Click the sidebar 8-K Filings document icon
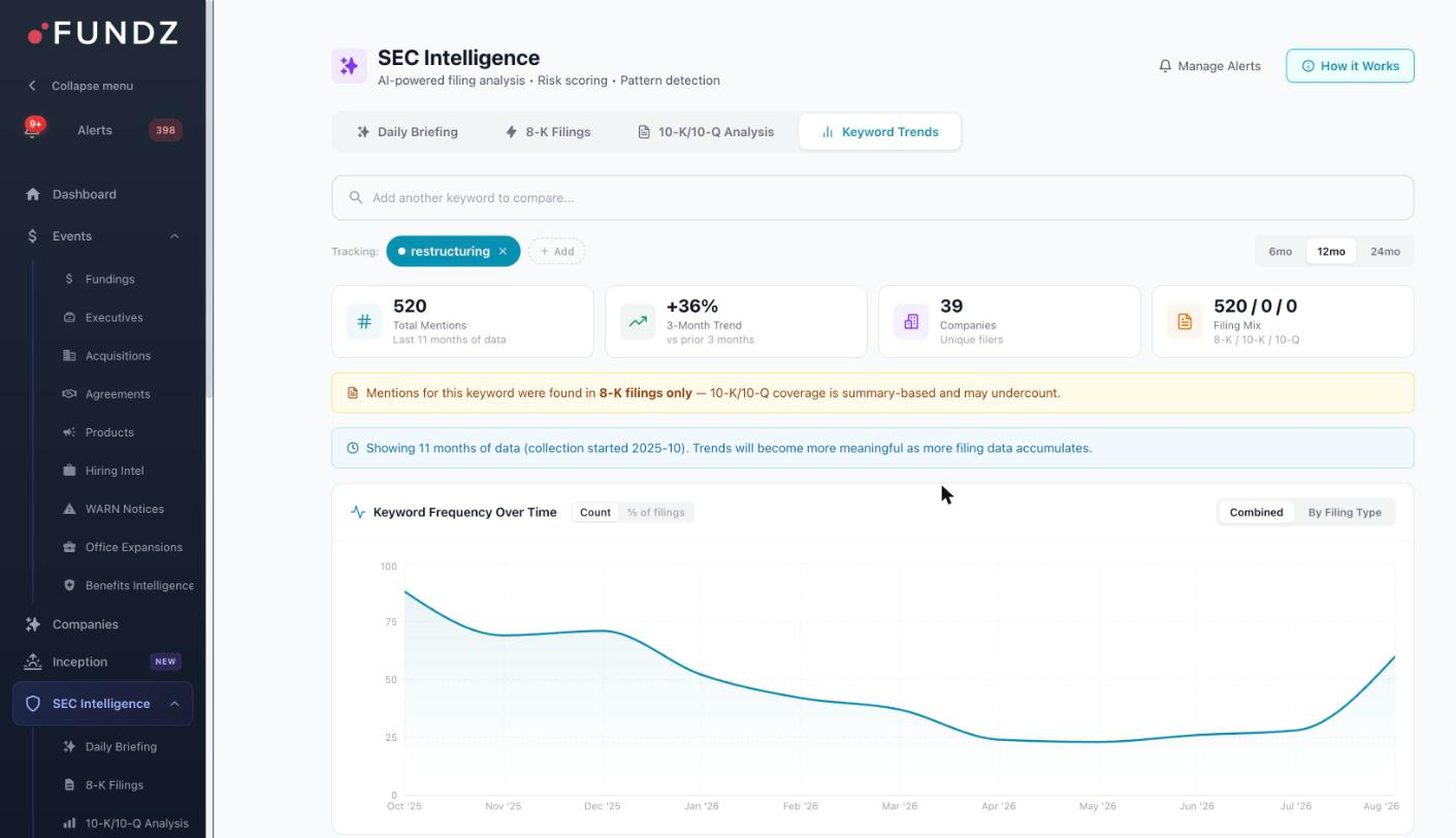Viewport: 1456px width, 838px height. click(x=69, y=785)
